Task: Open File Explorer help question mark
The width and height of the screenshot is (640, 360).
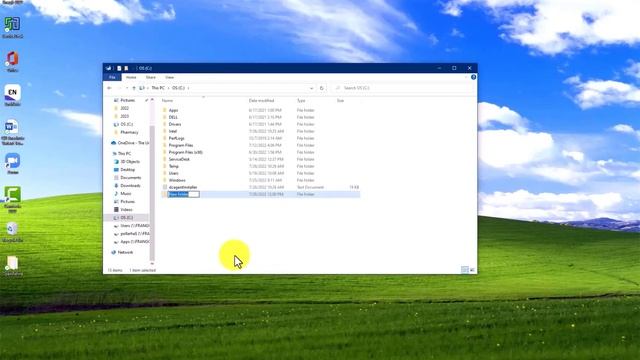Action: (x=473, y=77)
